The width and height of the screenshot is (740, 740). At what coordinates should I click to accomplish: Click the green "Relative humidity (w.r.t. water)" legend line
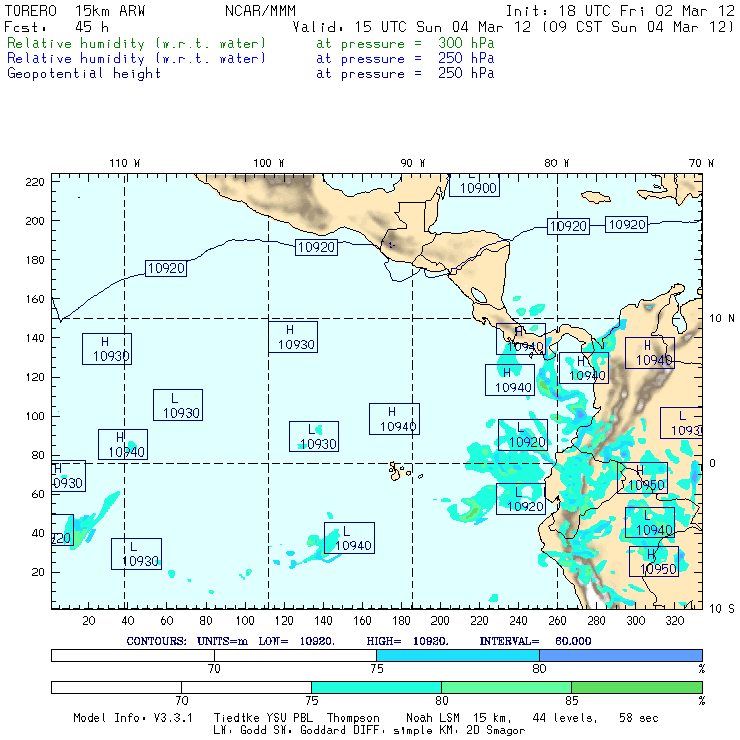[x=136, y=43]
